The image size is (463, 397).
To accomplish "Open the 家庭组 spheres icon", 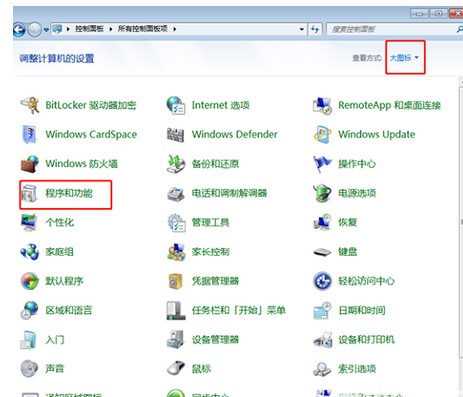I will pyautogui.click(x=30, y=252).
